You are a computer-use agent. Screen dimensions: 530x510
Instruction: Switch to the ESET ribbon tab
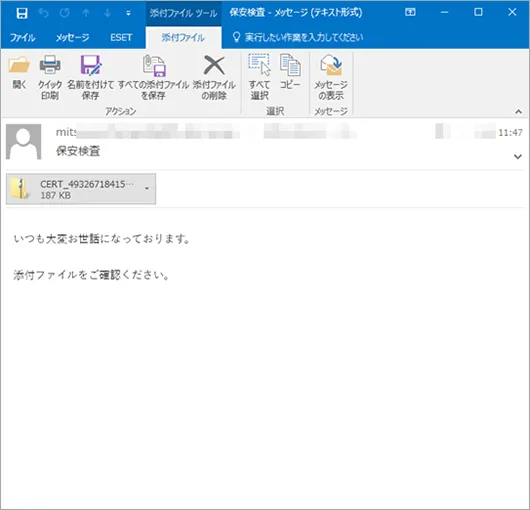(121, 38)
